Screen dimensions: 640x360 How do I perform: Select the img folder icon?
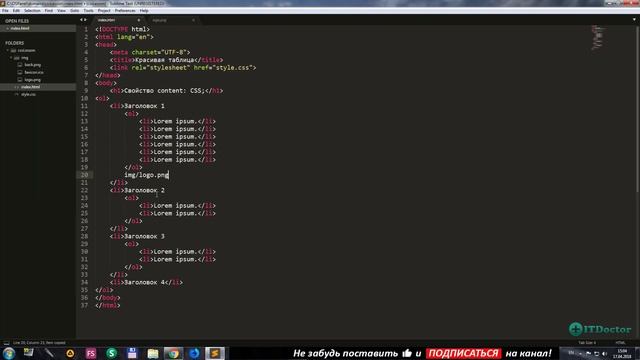click(x=17, y=58)
